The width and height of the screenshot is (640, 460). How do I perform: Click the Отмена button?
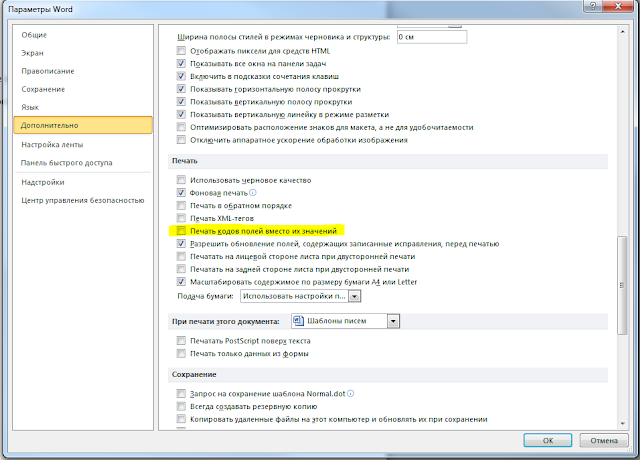[604, 440]
